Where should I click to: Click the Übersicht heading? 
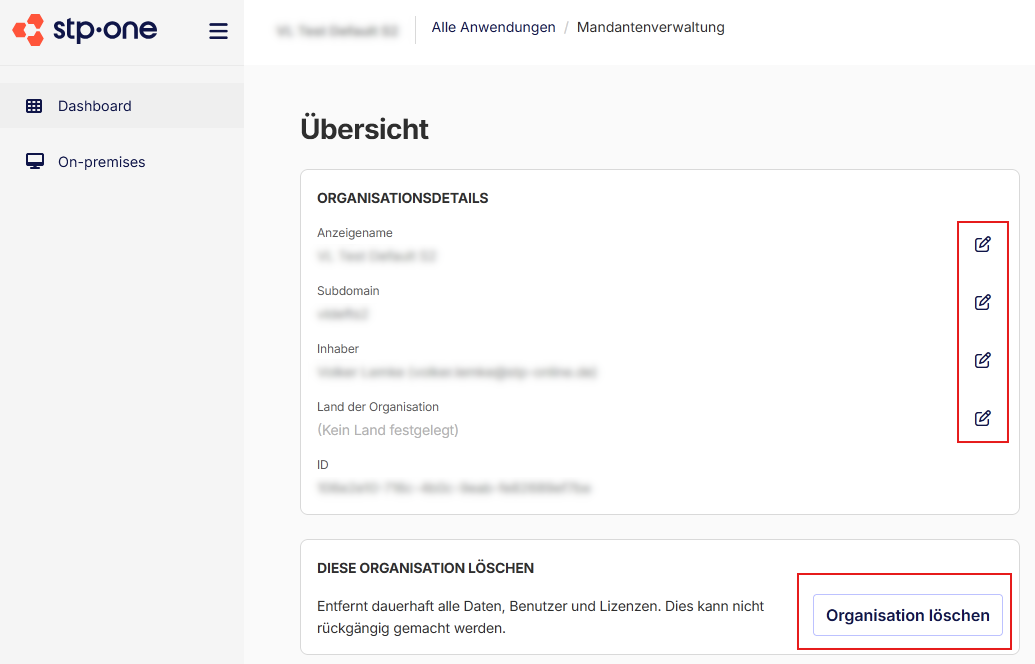[x=364, y=129]
